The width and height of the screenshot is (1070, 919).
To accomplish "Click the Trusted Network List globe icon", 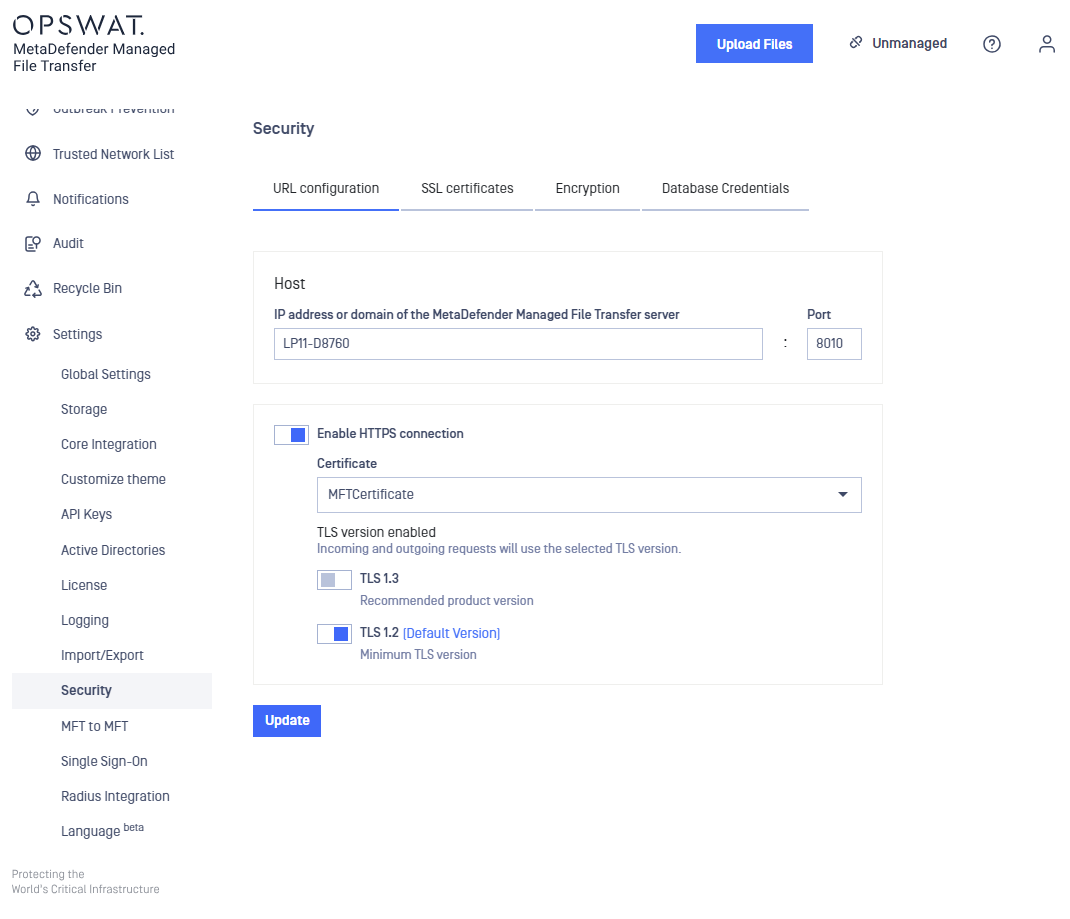I will click(33, 154).
